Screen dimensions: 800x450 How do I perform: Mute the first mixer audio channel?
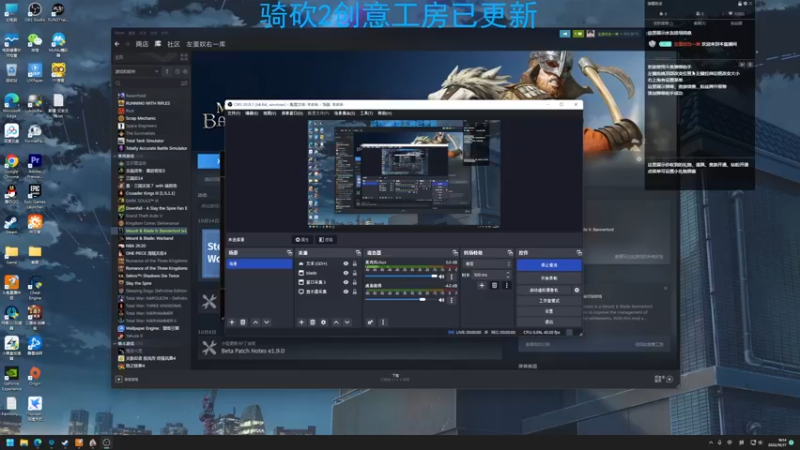click(x=441, y=277)
